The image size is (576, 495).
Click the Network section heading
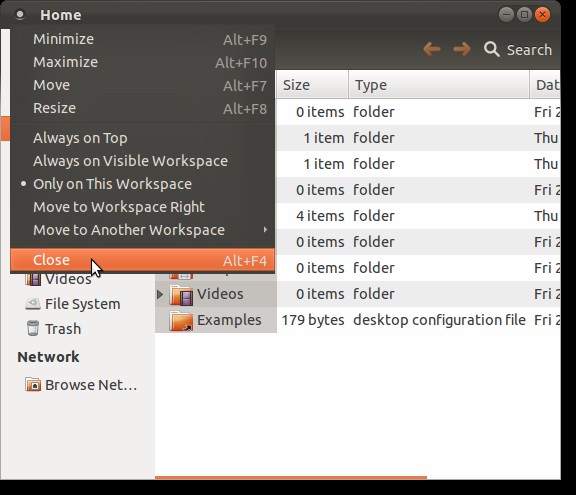click(x=48, y=357)
